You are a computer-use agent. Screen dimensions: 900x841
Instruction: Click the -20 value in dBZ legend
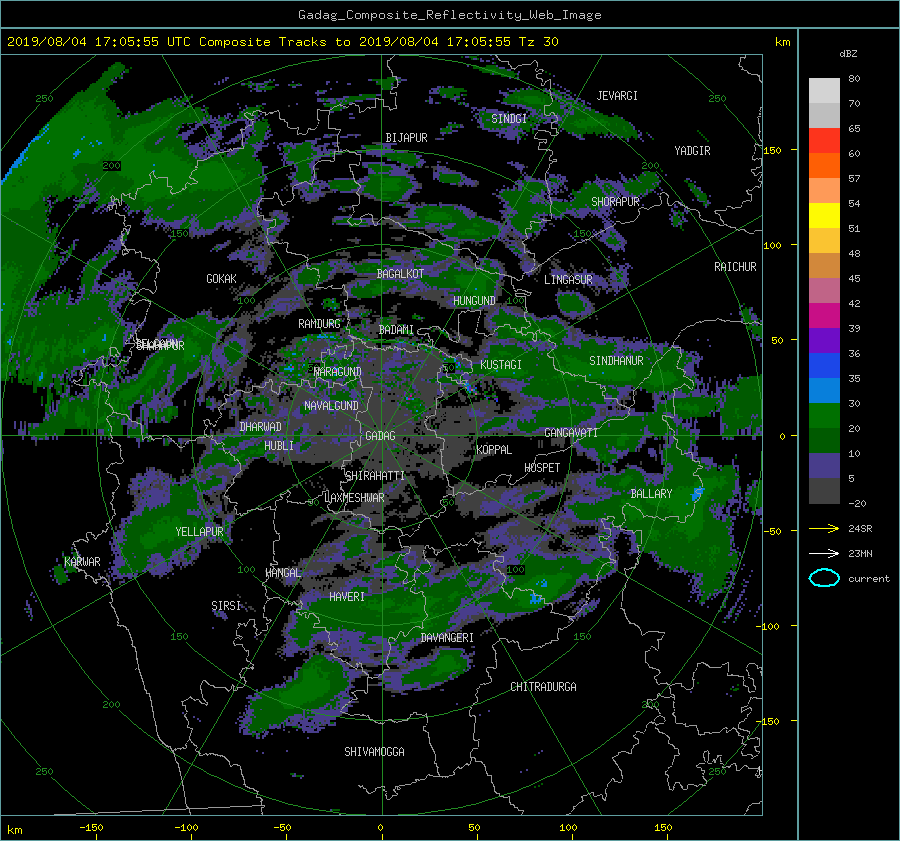(x=857, y=503)
